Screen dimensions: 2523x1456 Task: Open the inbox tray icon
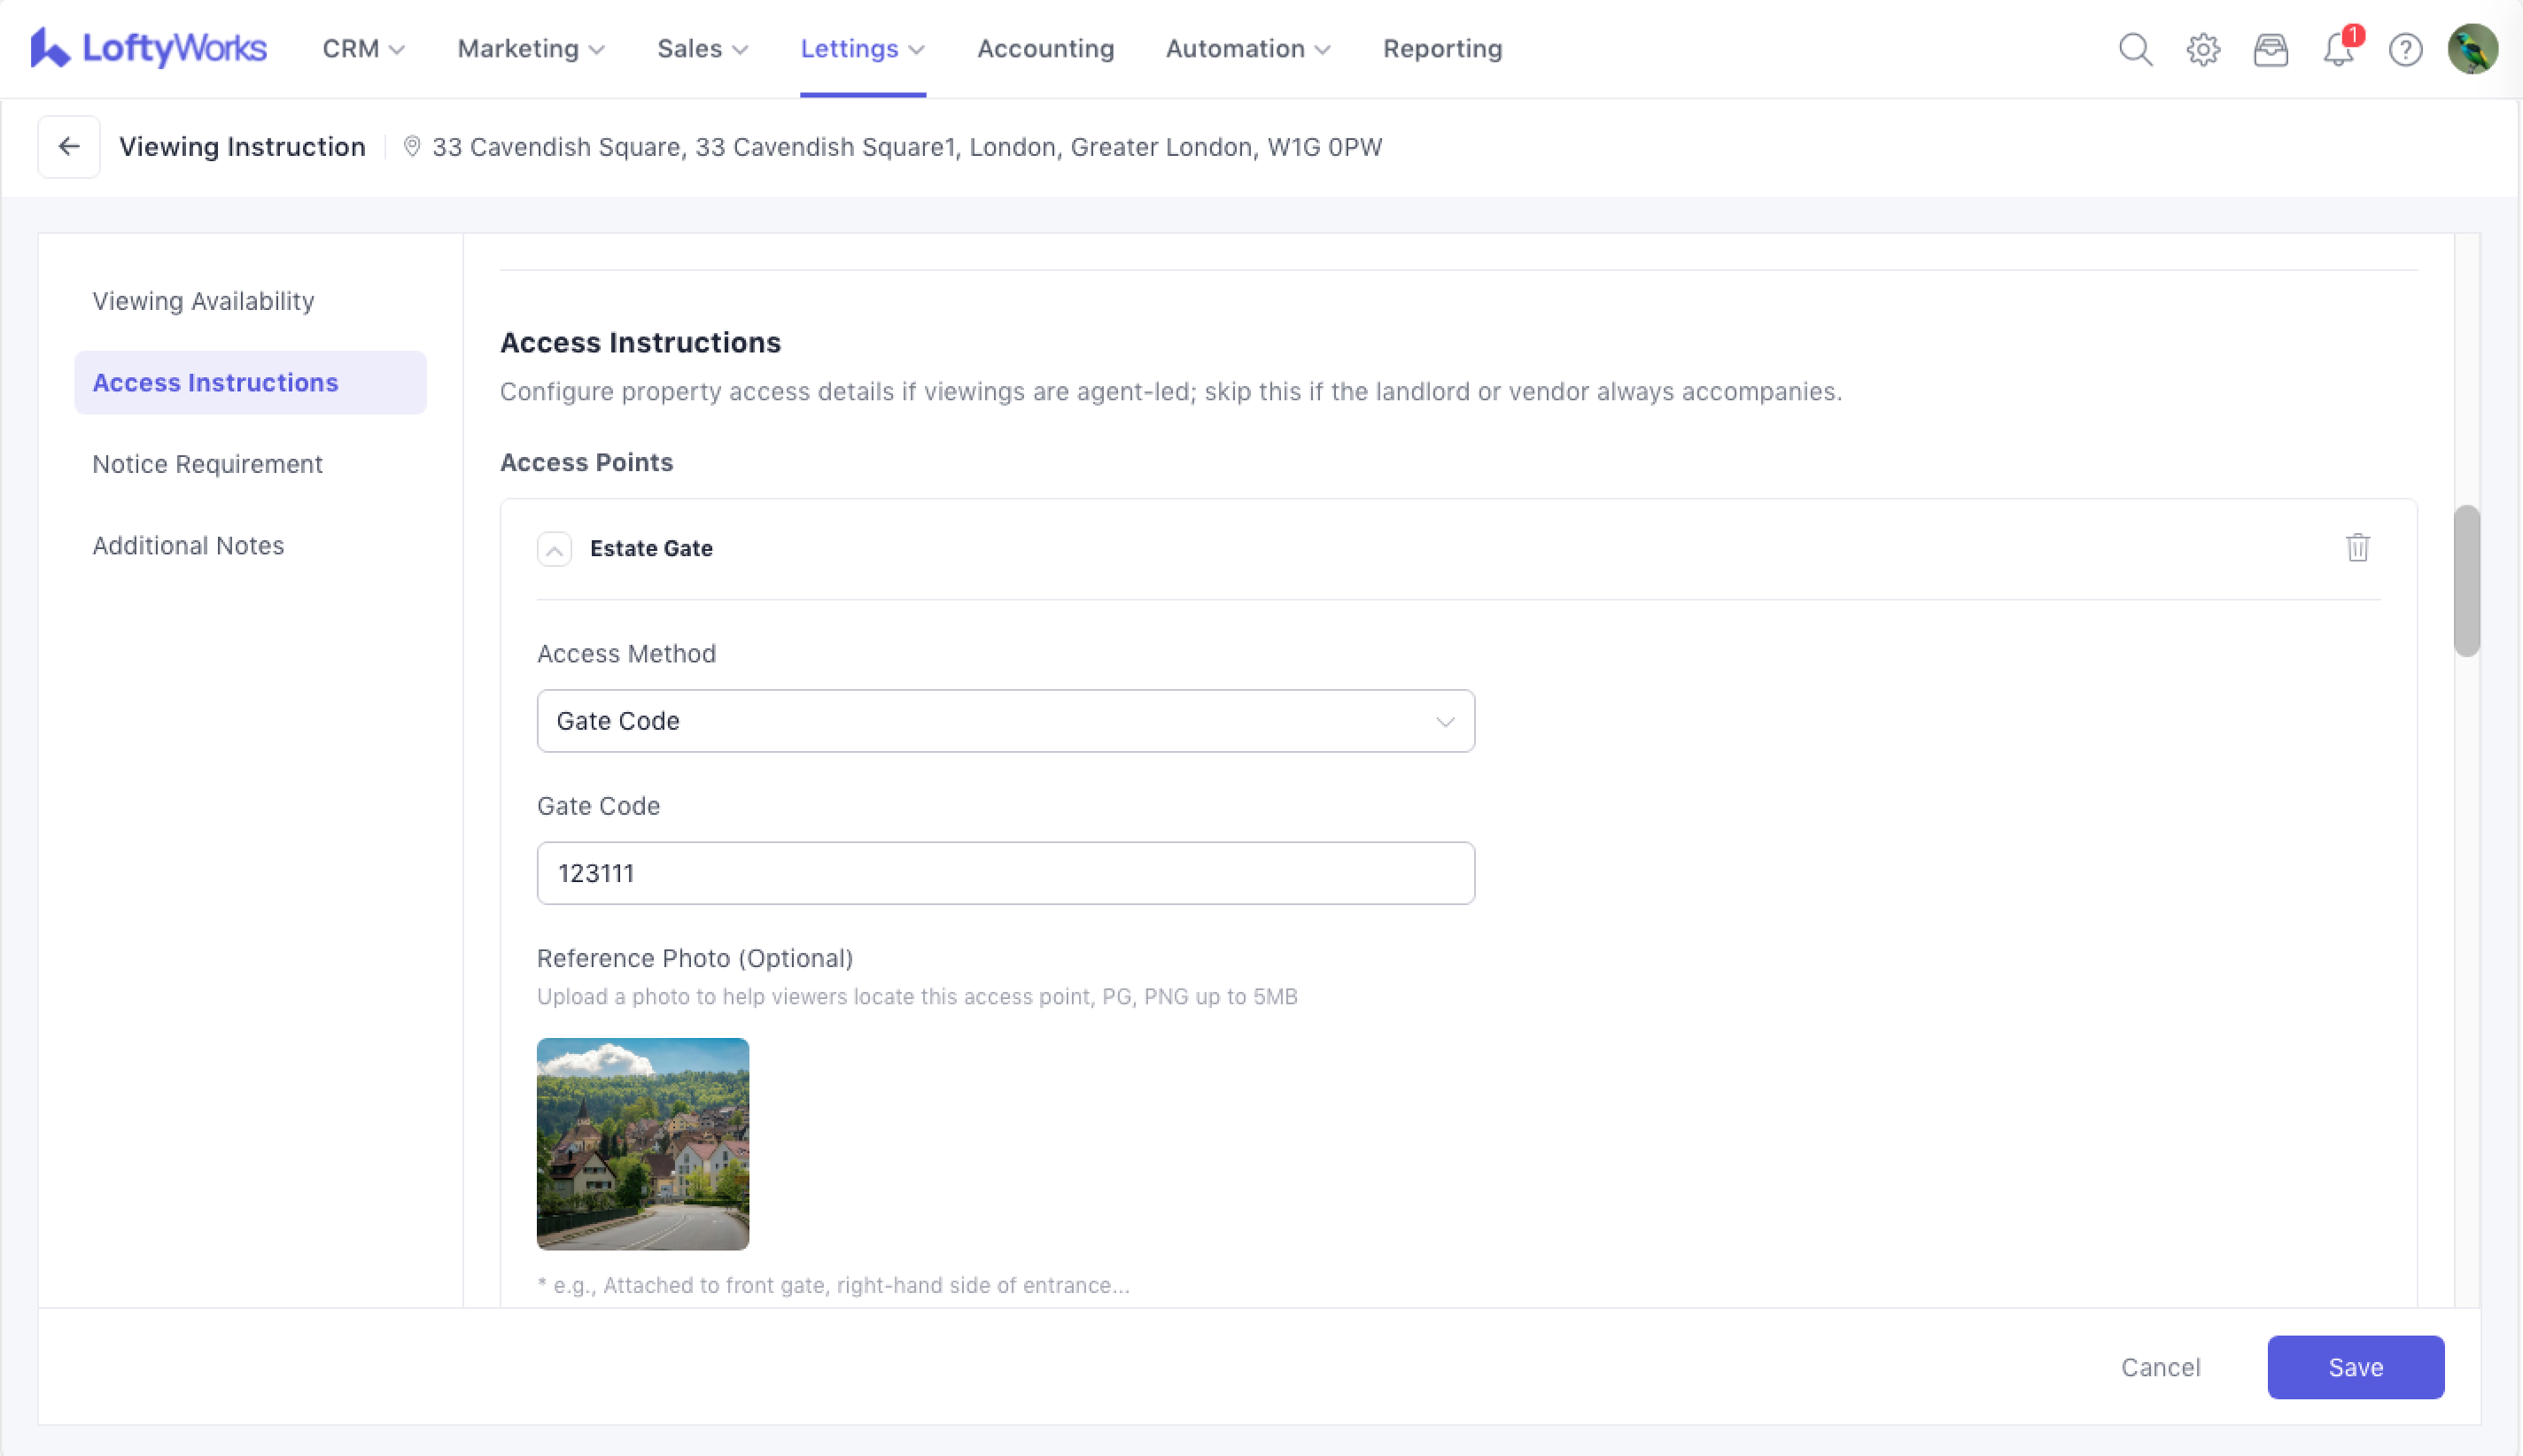click(x=2270, y=49)
